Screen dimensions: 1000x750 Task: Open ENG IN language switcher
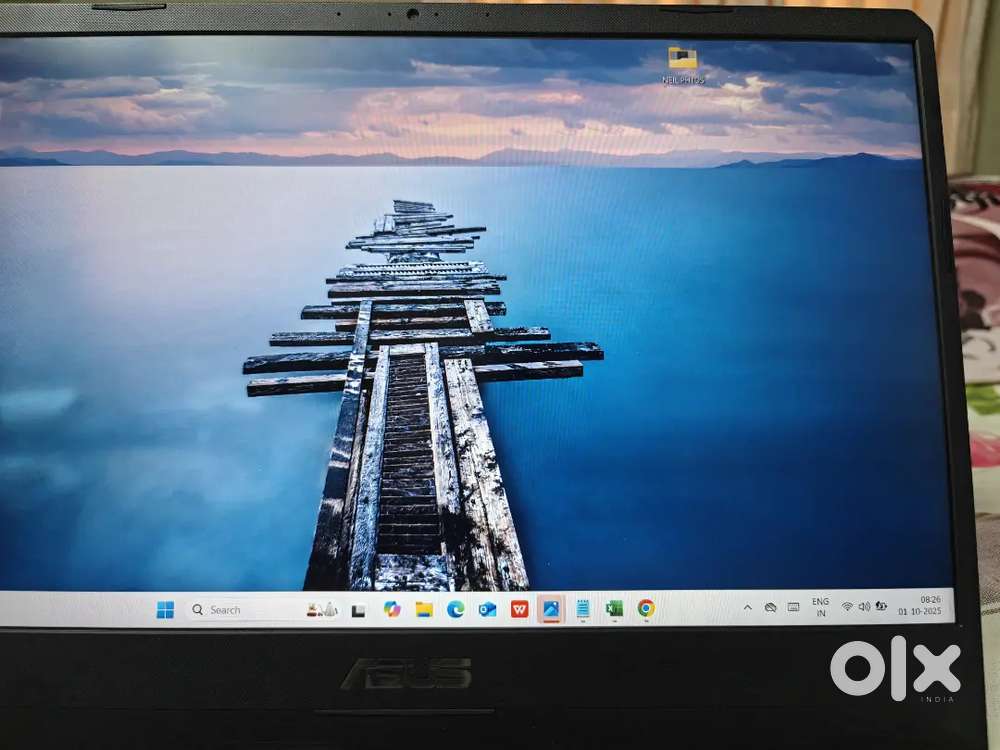[820, 607]
